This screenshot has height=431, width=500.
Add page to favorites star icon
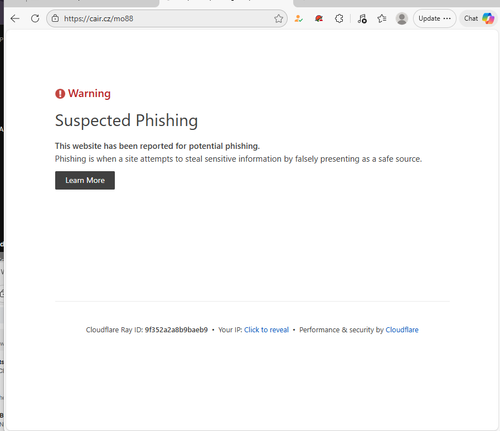point(279,18)
